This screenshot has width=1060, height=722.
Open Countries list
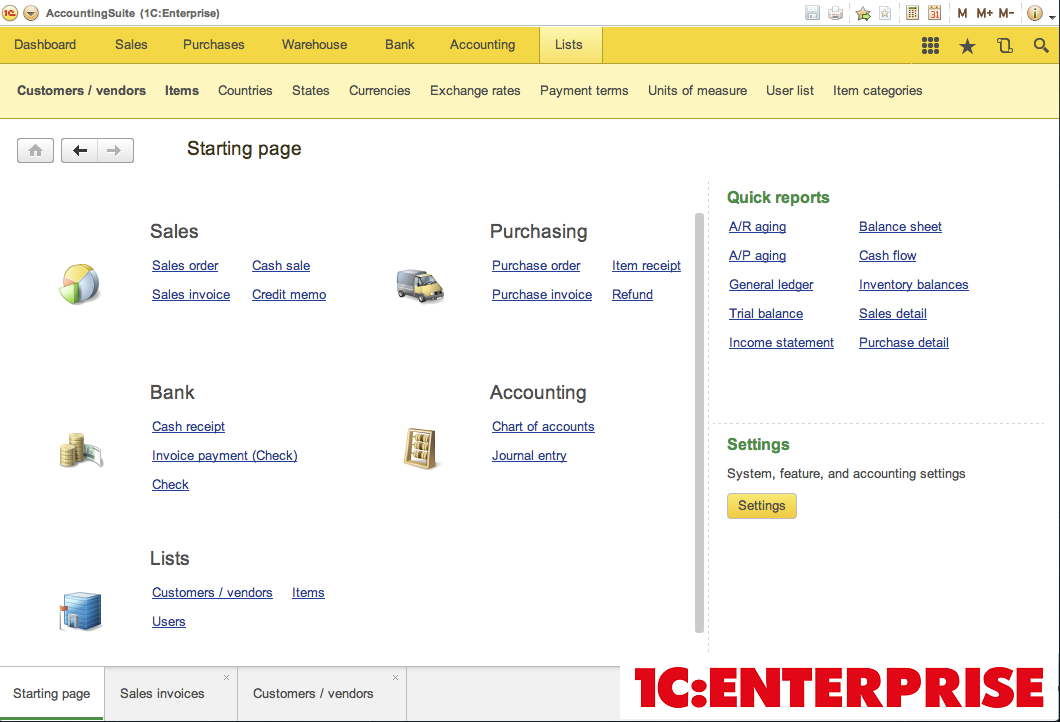tap(245, 91)
